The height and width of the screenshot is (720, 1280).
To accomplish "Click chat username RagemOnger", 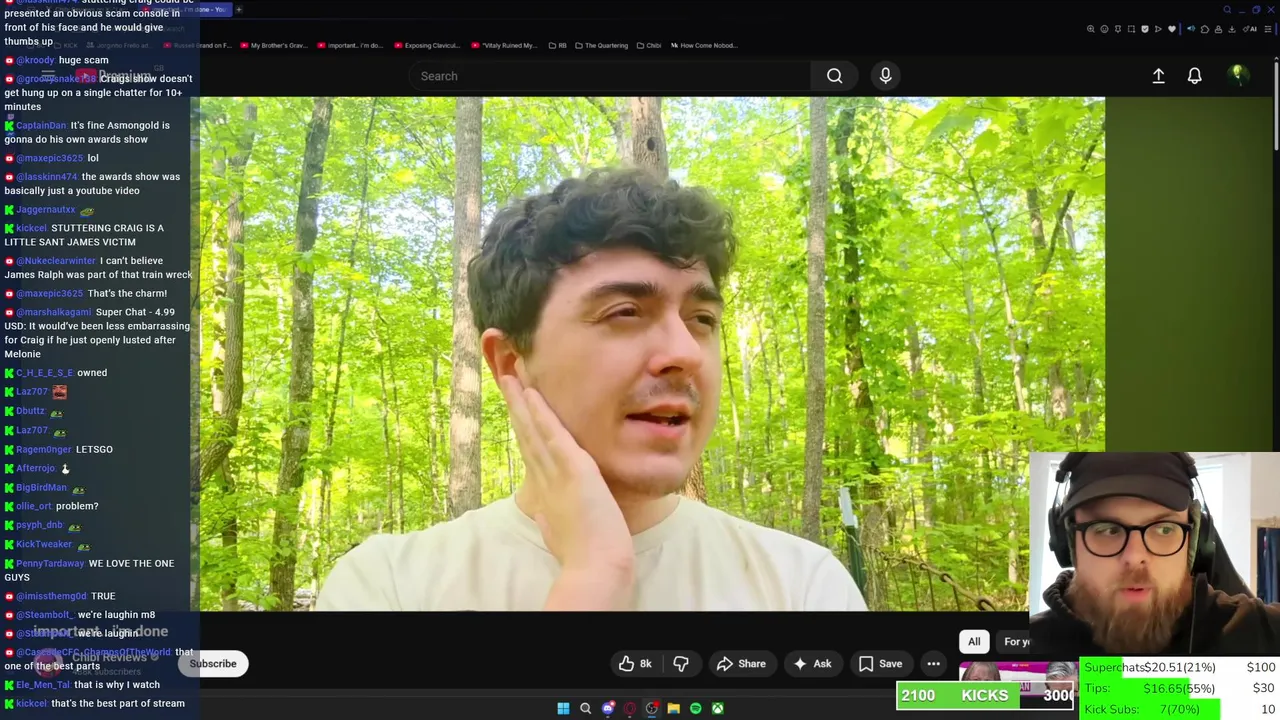I will point(44,450).
